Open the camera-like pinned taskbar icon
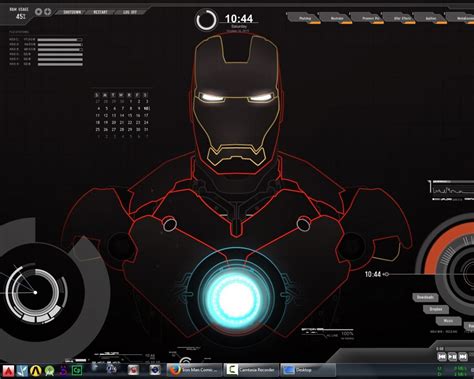474x379 pixels. tap(155, 370)
